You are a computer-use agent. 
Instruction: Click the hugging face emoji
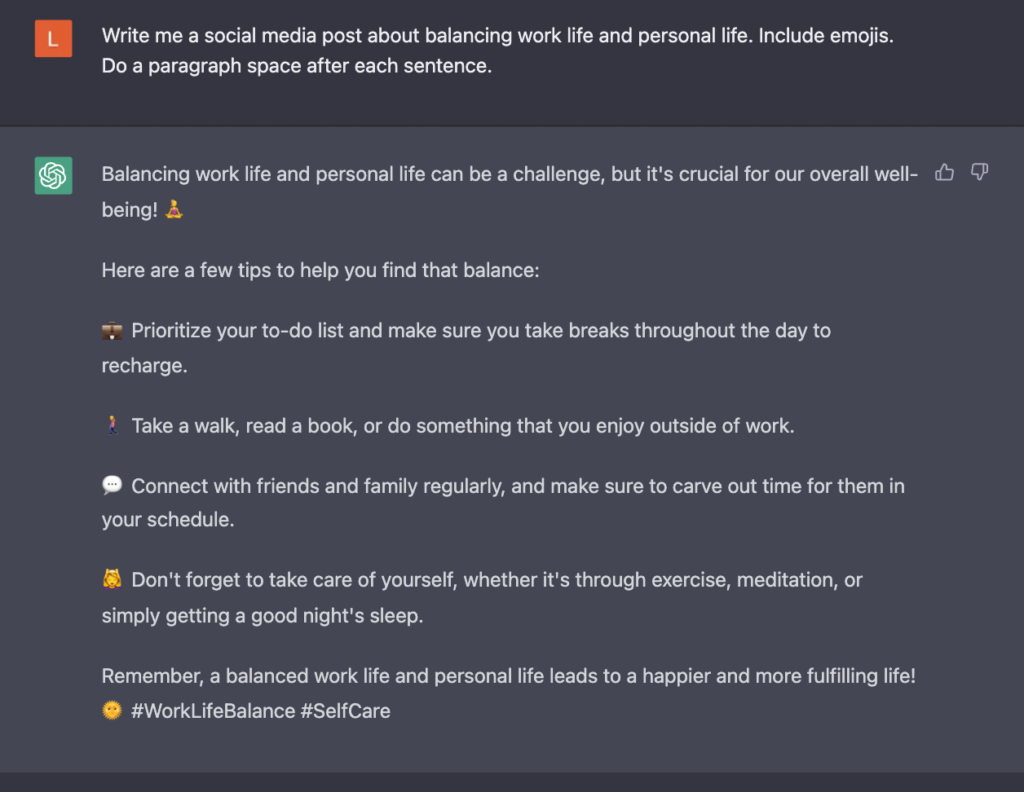(111, 579)
